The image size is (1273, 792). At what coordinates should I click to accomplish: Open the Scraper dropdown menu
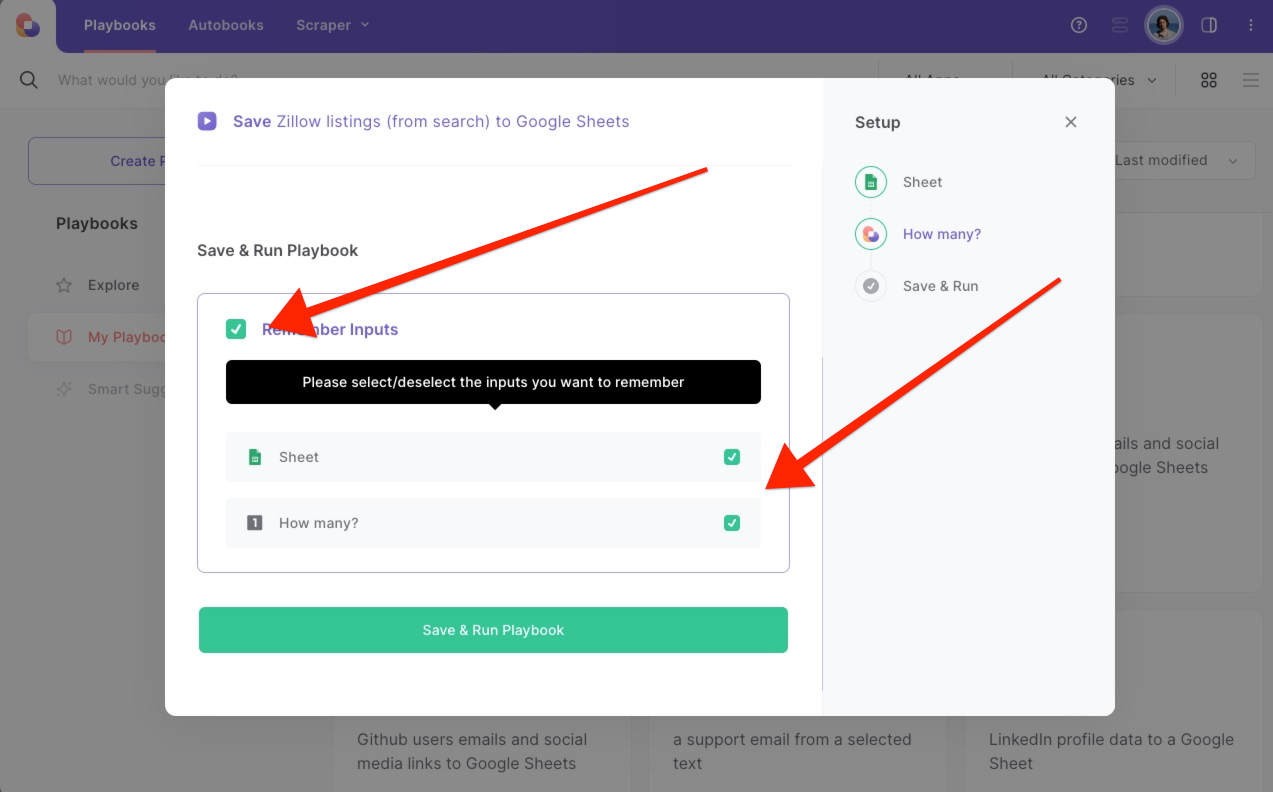pyautogui.click(x=333, y=25)
